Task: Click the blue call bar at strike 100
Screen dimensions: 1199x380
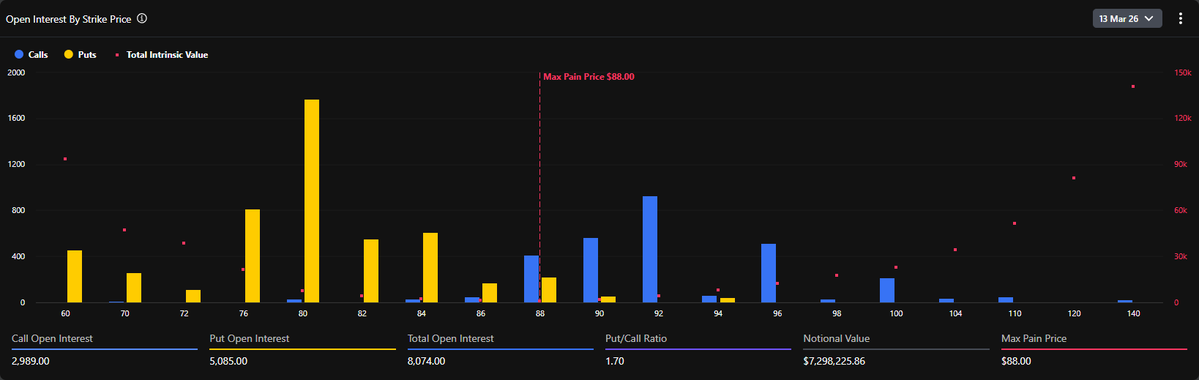Action: (x=887, y=291)
